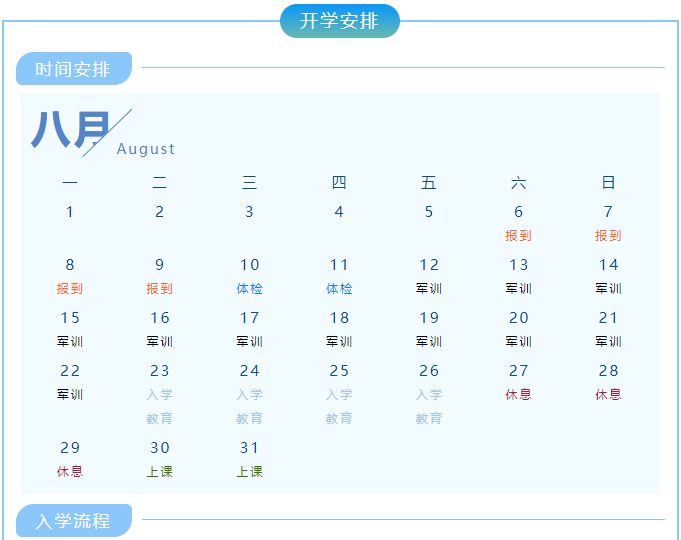Select date 12 in the calendar
681x540 pixels.
click(x=429, y=265)
